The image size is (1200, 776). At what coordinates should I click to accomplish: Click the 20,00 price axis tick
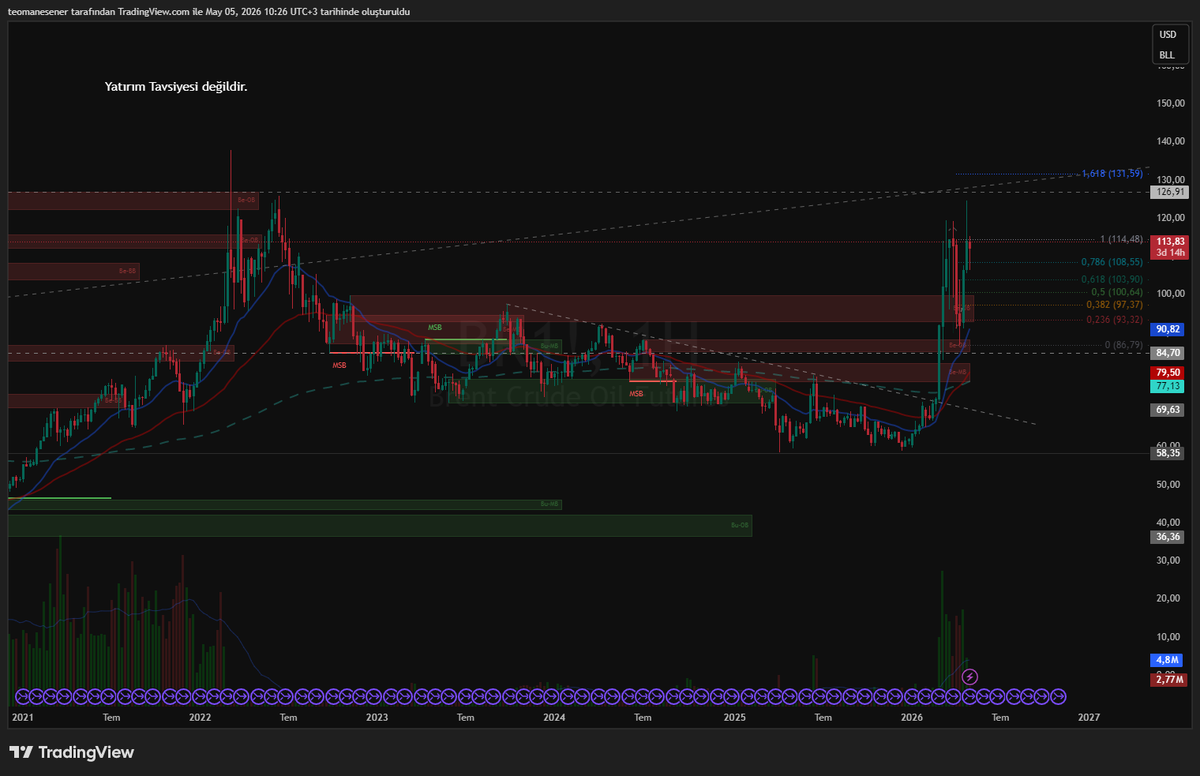(1170, 598)
